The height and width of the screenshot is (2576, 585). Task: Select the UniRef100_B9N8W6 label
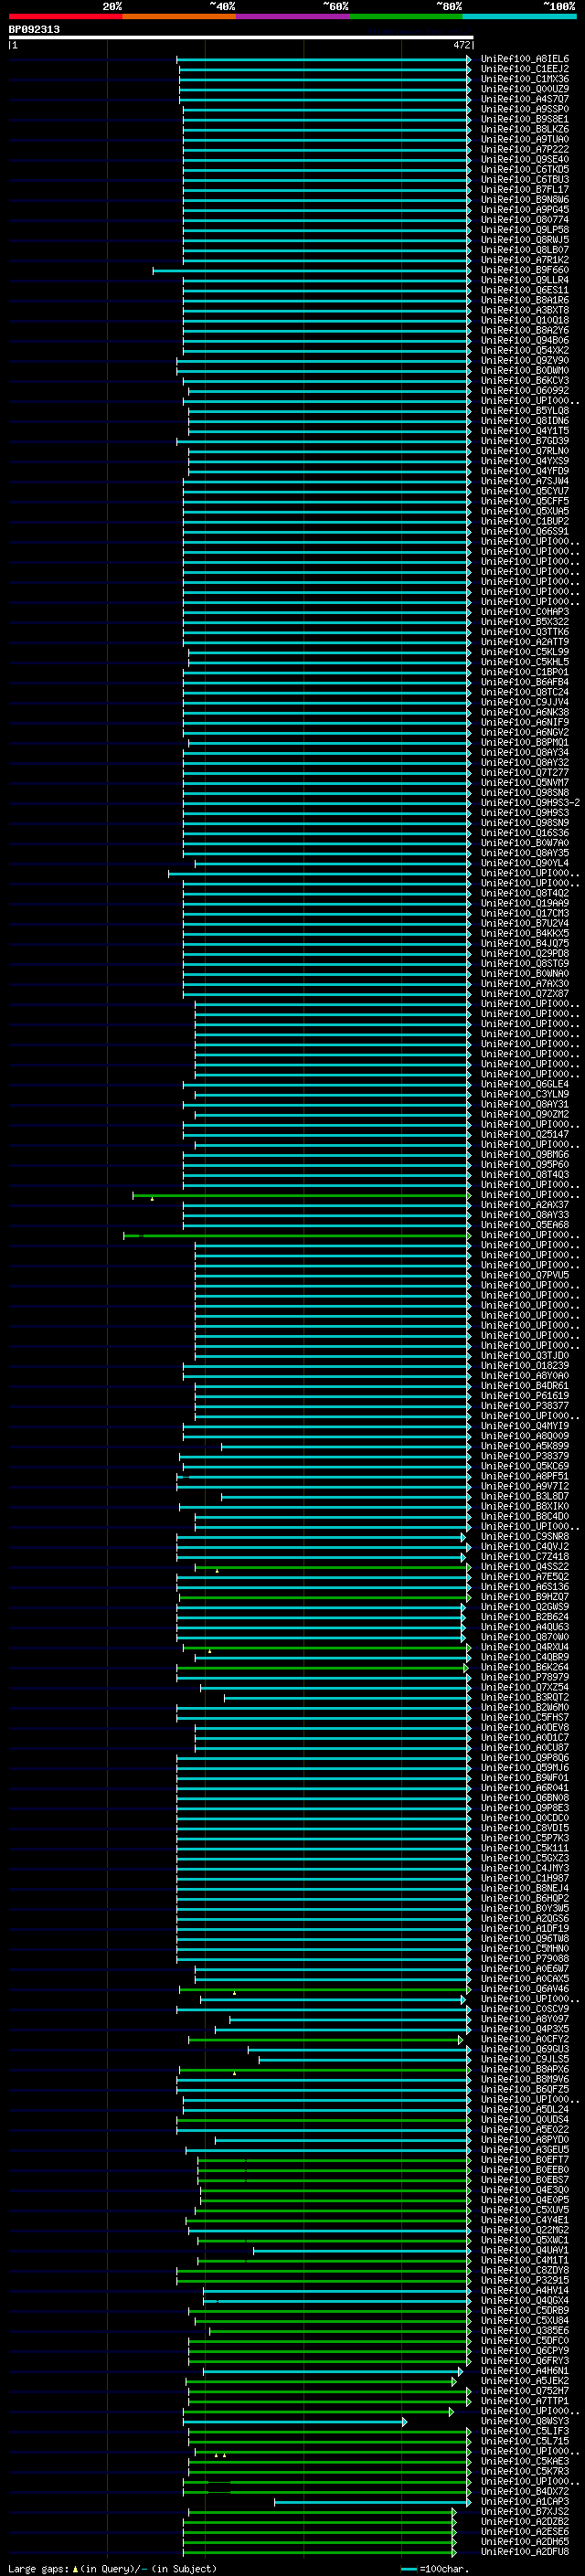pos(524,200)
